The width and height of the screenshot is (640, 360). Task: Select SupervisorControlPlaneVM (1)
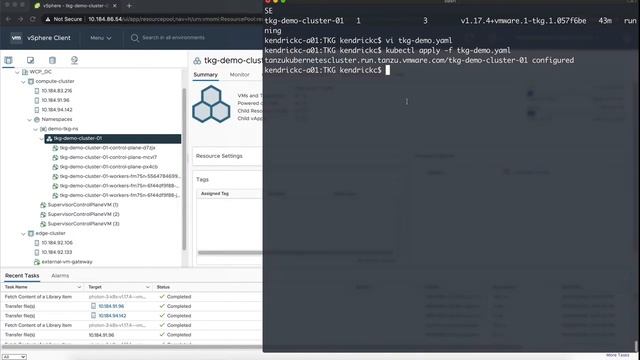[83, 204]
